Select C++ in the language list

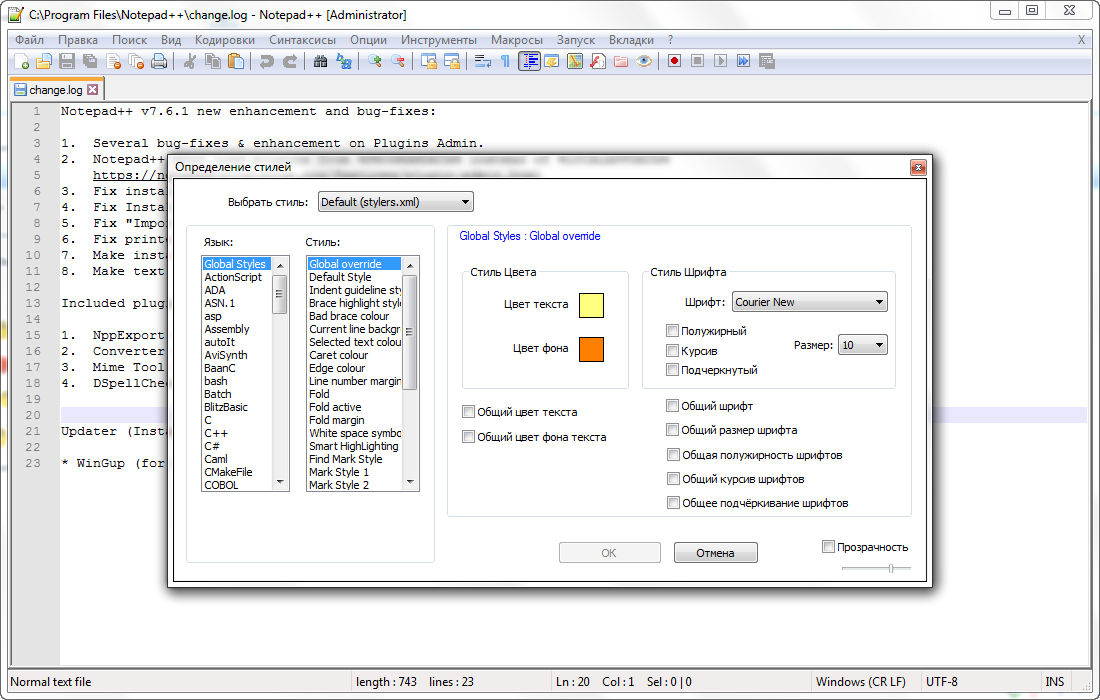[217, 433]
